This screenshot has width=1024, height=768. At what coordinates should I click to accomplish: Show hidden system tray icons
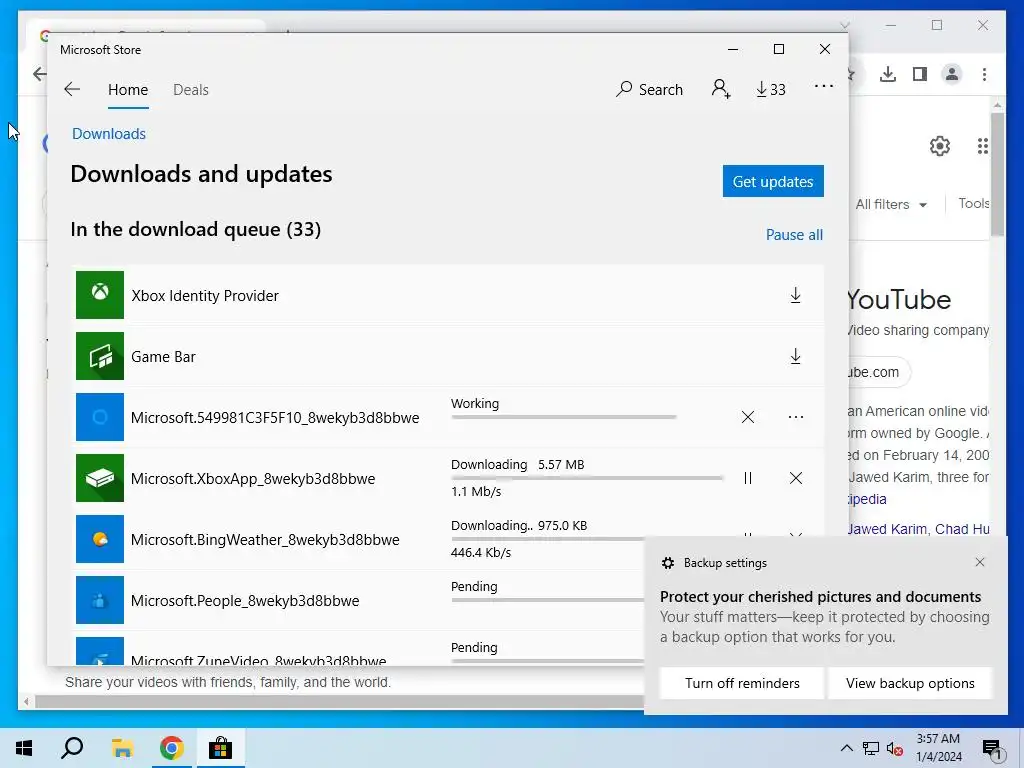846,748
